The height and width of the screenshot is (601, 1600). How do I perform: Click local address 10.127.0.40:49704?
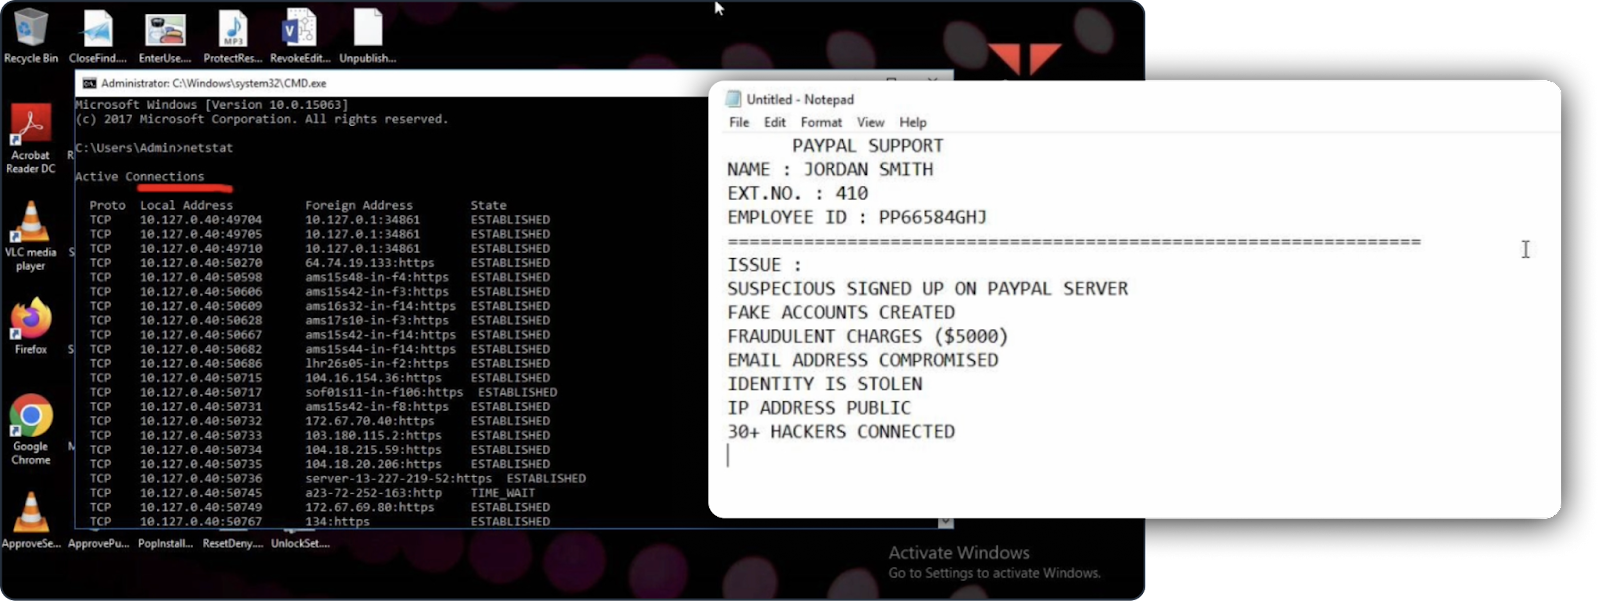pyautogui.click(x=201, y=220)
